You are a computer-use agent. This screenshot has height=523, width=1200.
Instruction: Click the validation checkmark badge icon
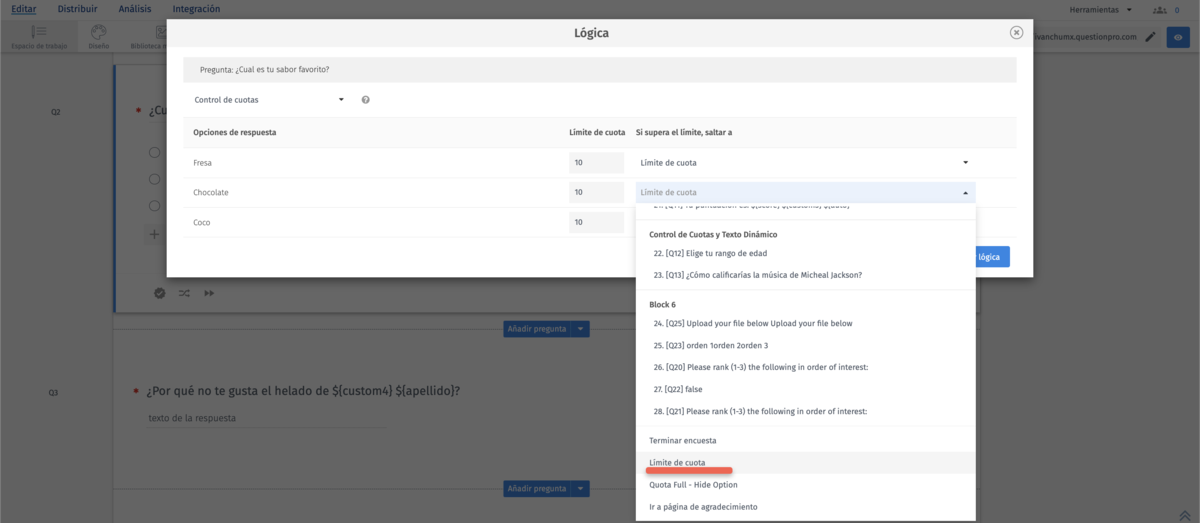(160, 293)
